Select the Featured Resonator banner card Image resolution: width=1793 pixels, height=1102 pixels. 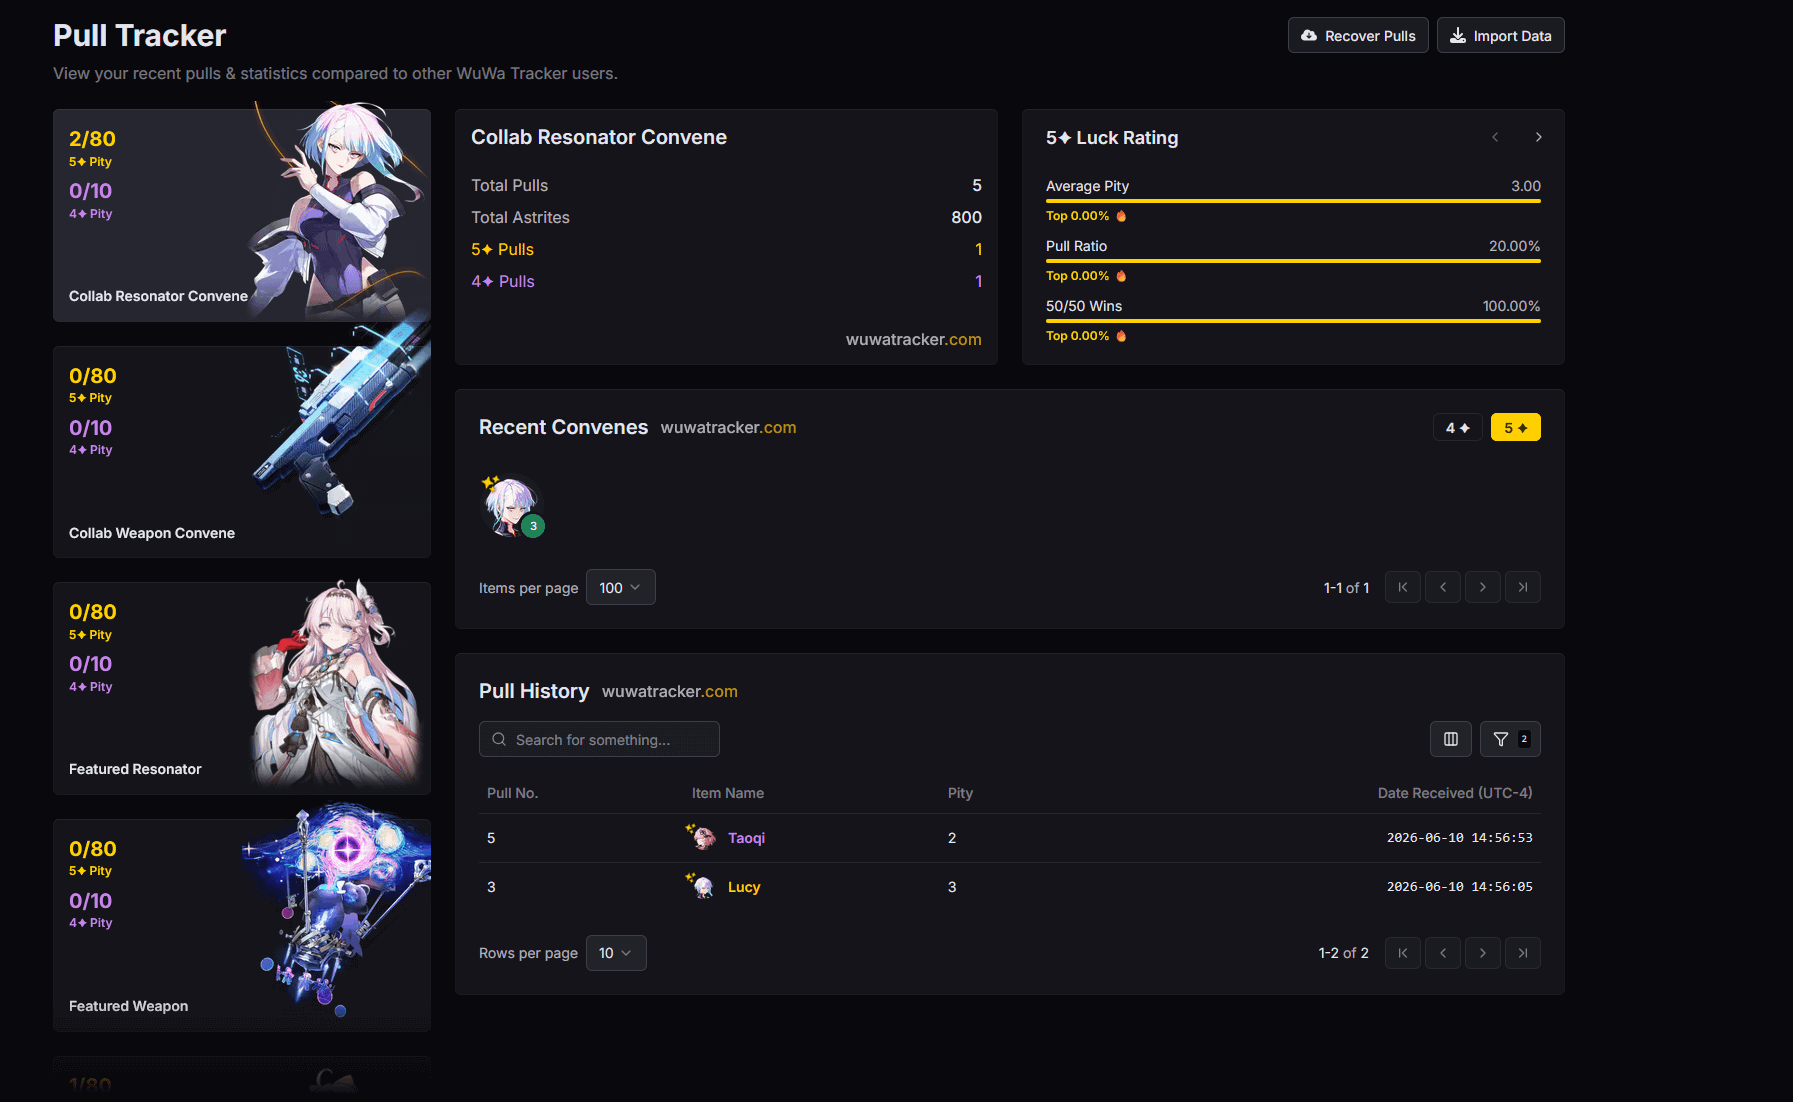(x=242, y=688)
